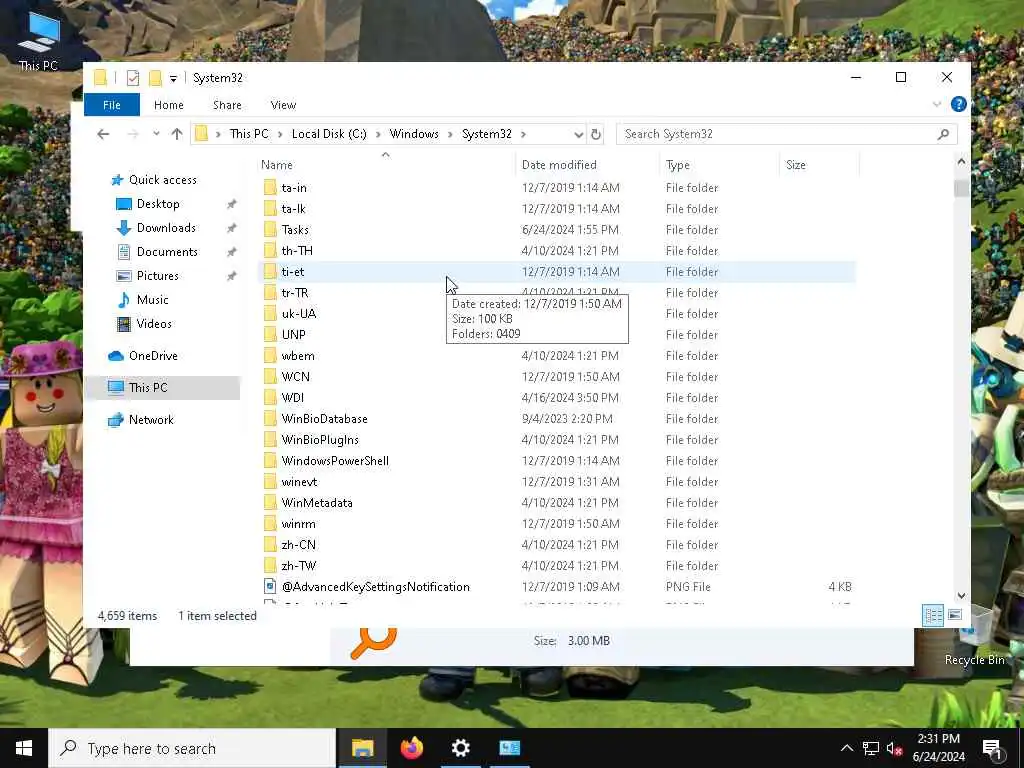
Task: Select the th-TH folder
Action: (x=297, y=250)
